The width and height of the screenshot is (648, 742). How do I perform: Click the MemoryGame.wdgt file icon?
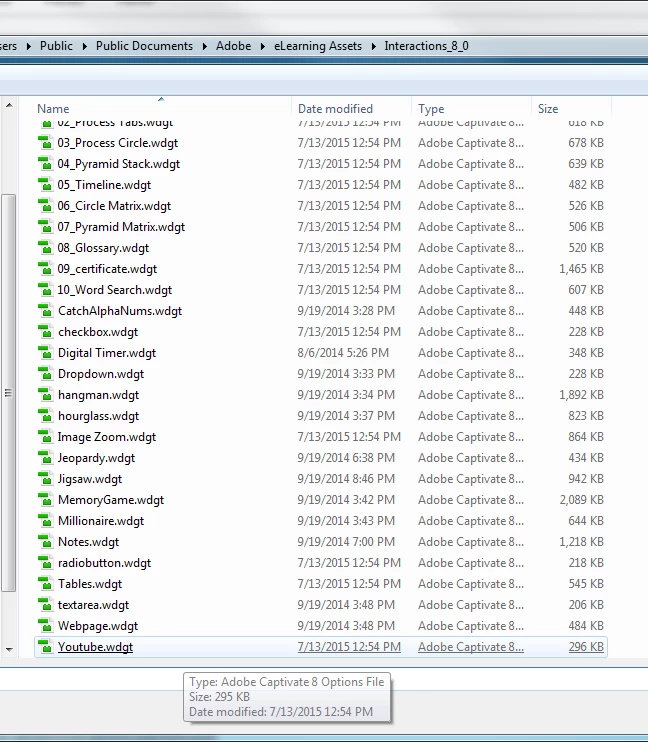[45, 500]
